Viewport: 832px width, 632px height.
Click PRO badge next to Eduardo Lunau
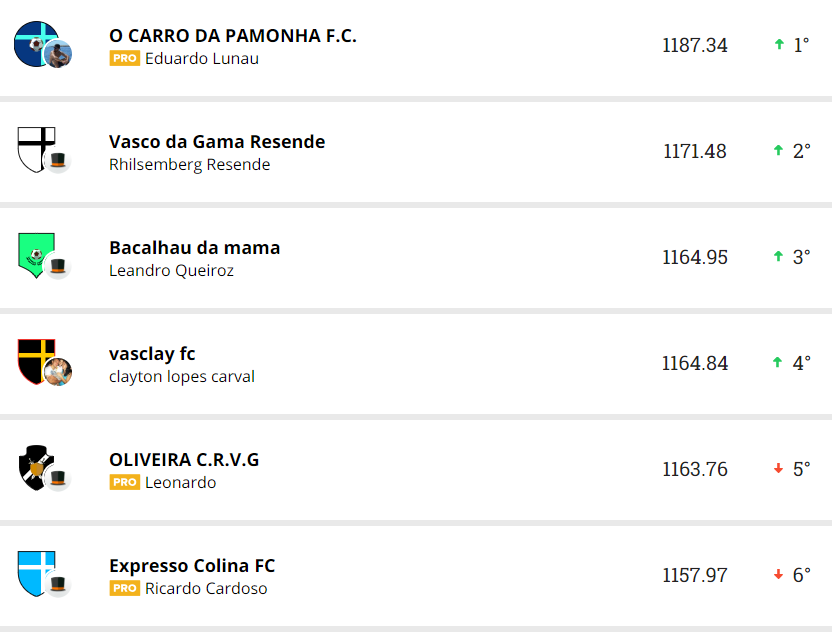tap(124, 59)
